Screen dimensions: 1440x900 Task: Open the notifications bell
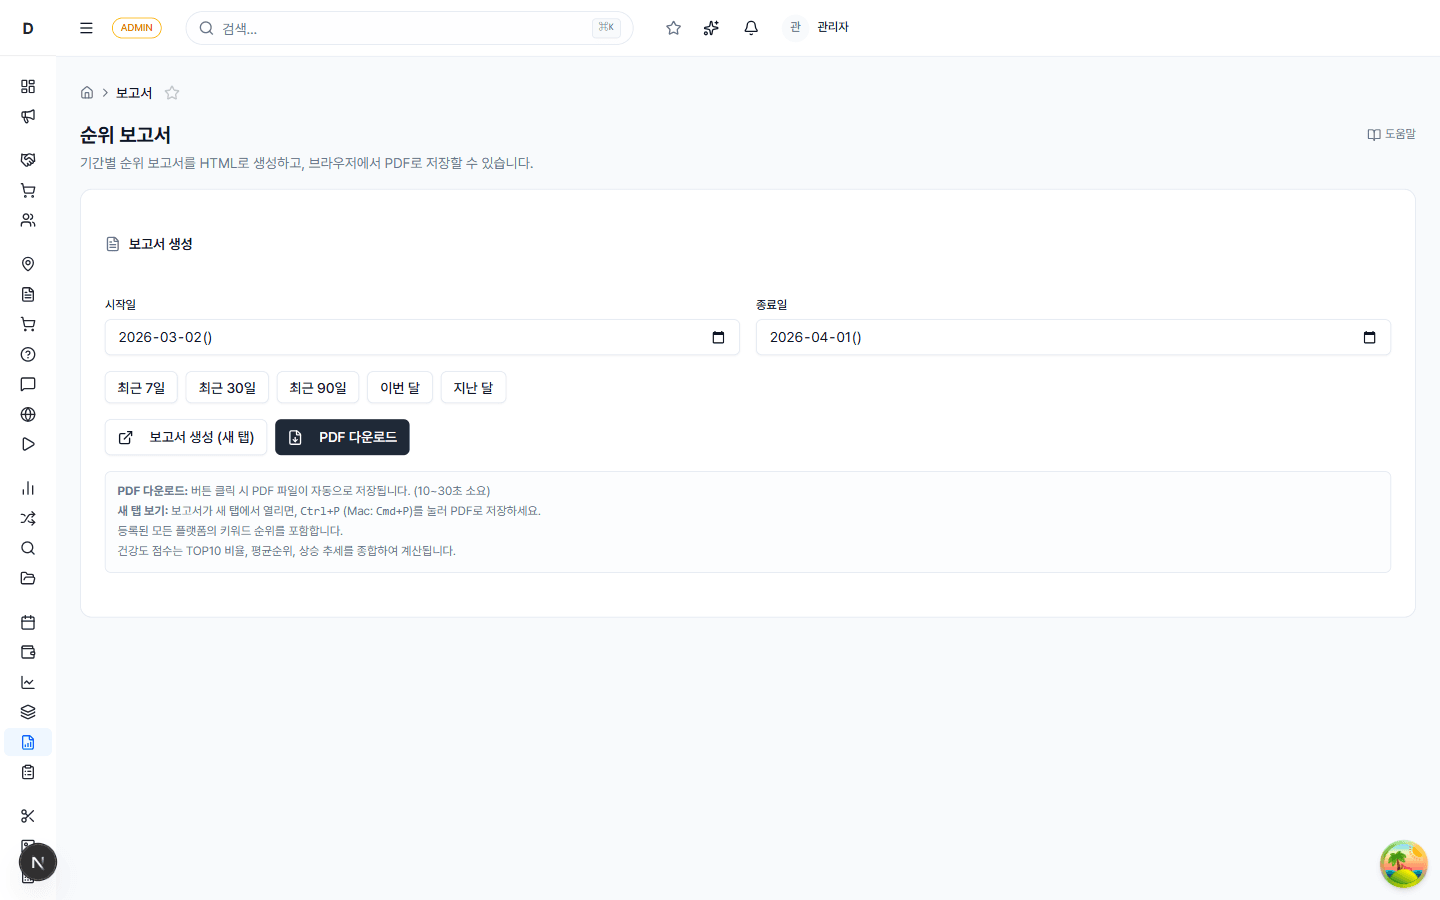pyautogui.click(x=751, y=28)
